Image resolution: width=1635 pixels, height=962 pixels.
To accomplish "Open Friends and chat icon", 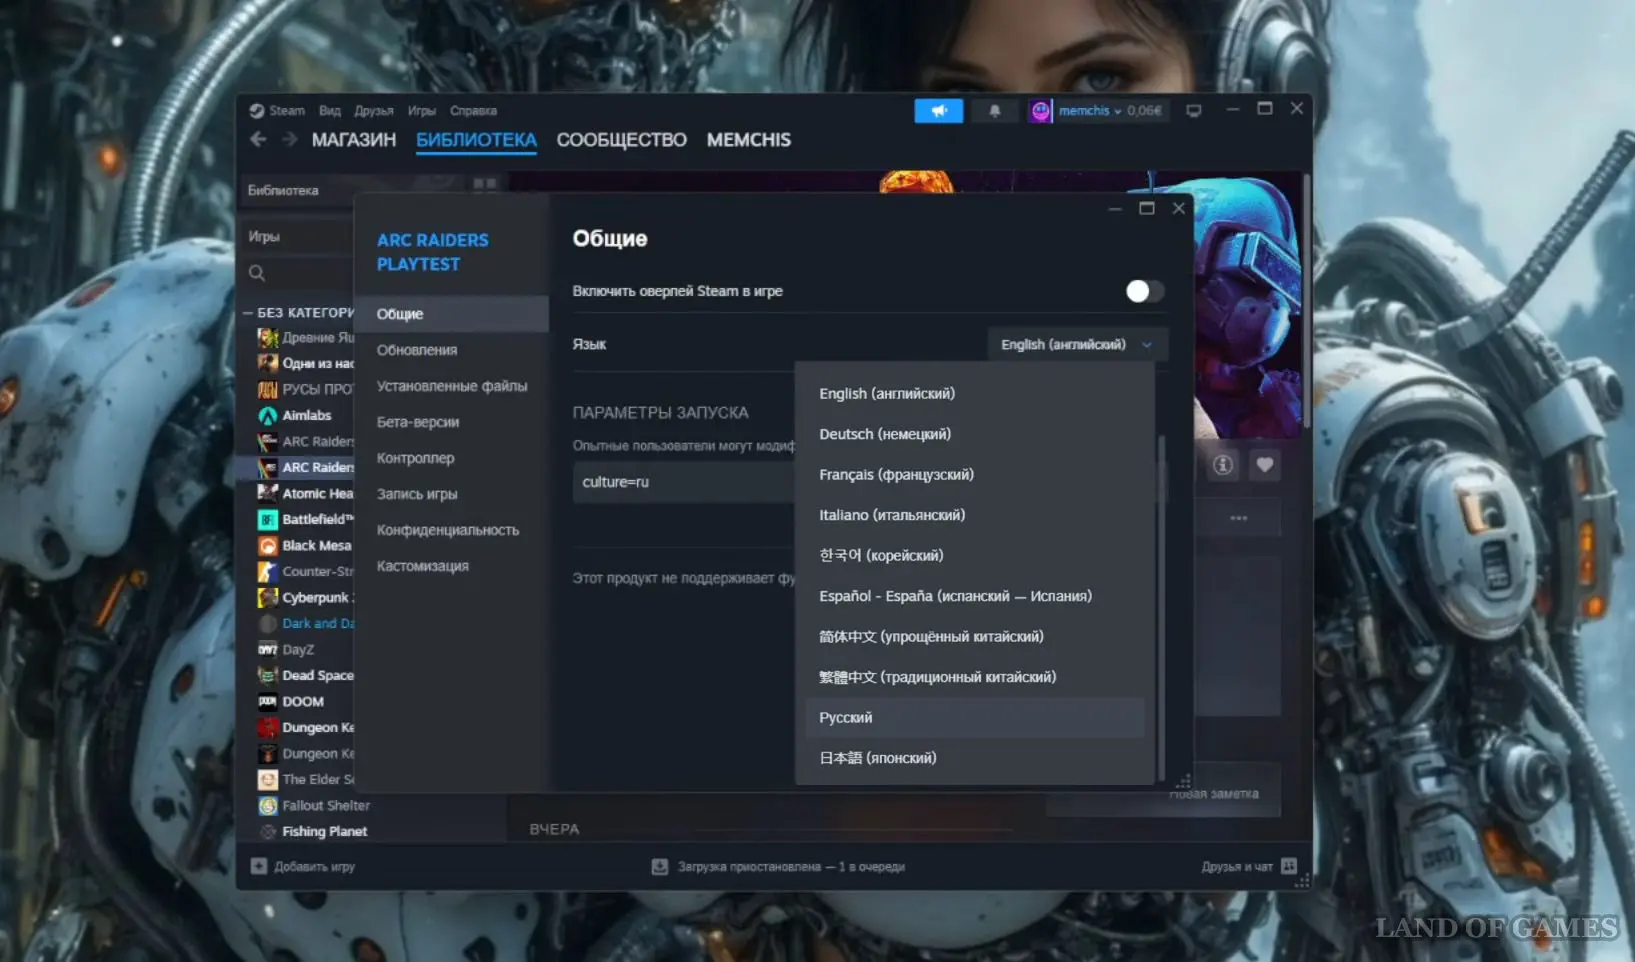I will 1289,866.
